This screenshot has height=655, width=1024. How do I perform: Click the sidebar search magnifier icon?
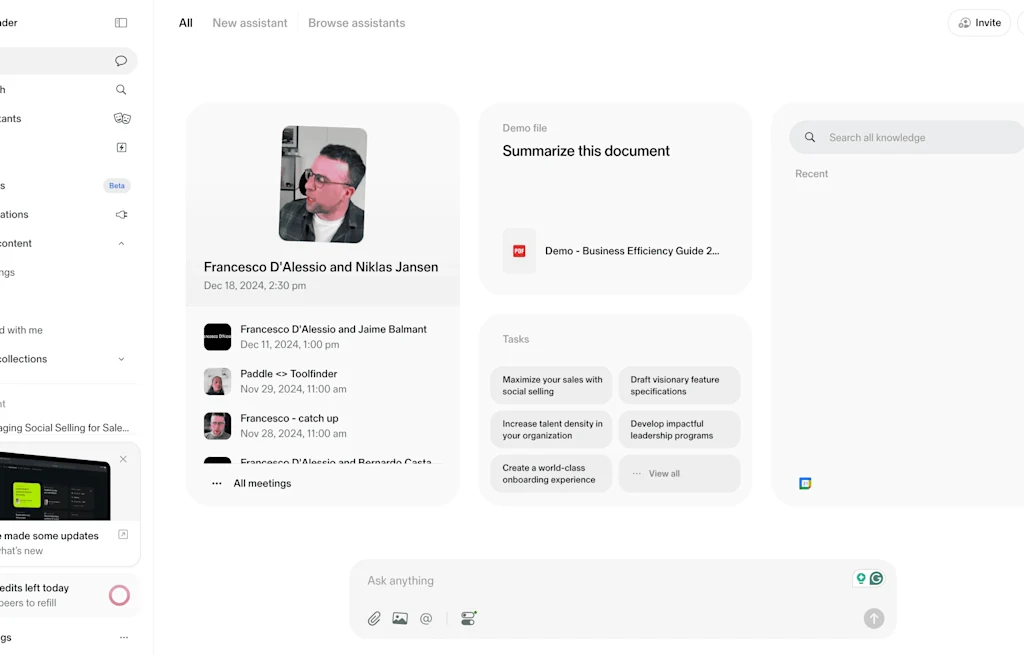121,89
